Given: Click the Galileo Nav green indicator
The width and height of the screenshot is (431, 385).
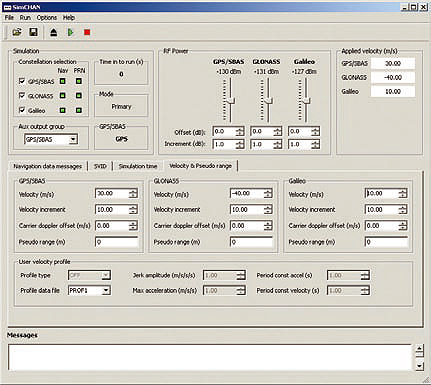Looking at the screenshot, I should click(x=62, y=110).
